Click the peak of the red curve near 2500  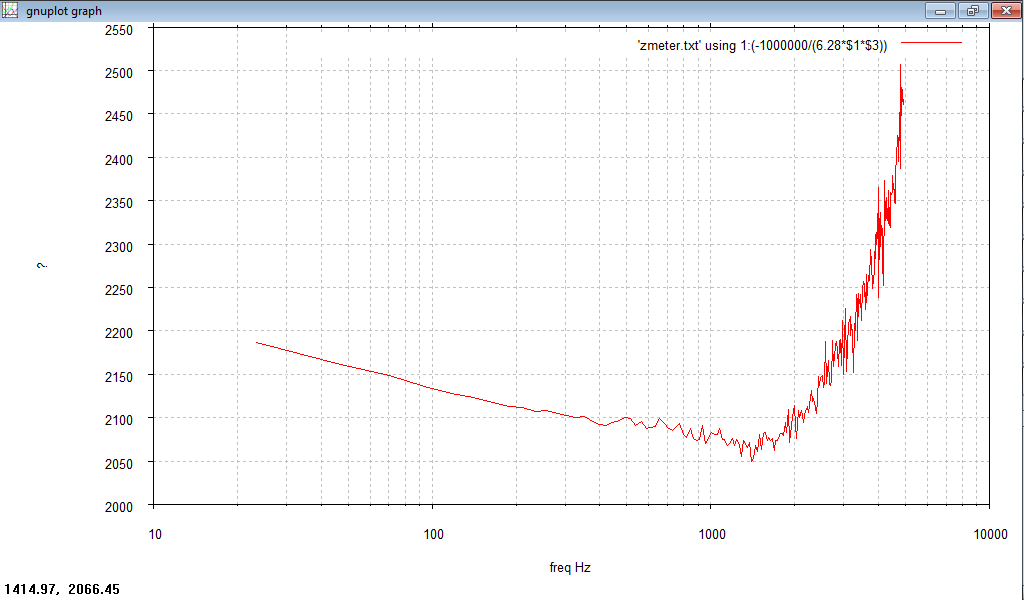901,65
